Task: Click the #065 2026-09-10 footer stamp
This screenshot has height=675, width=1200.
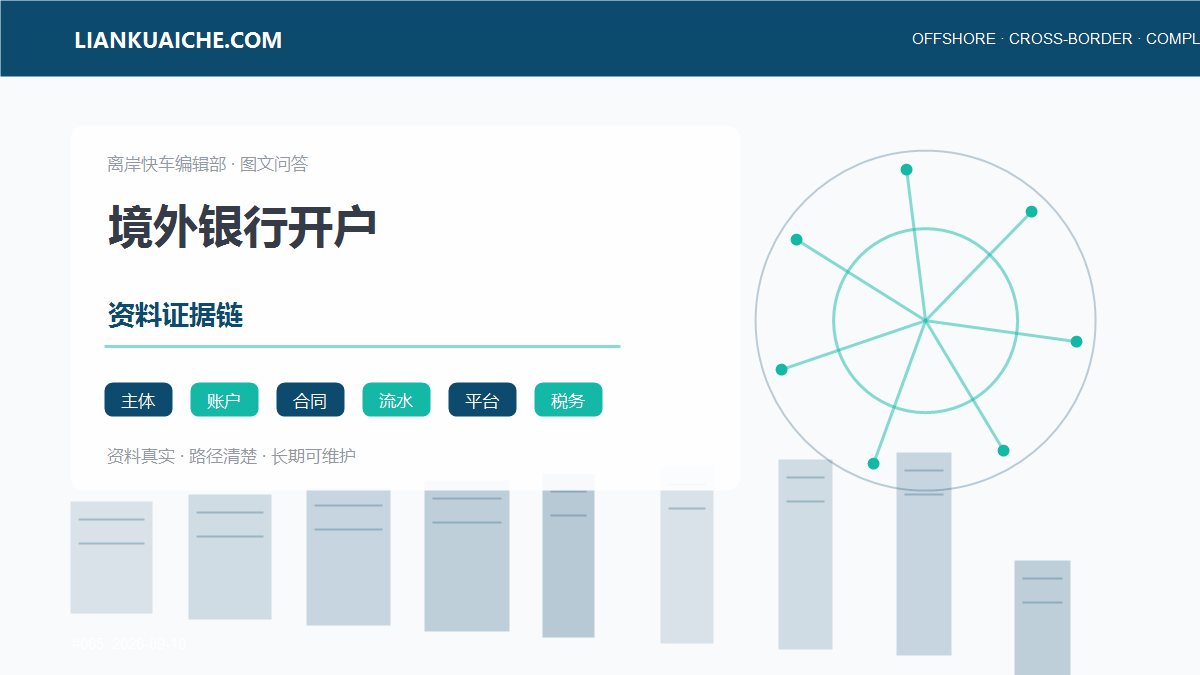Action: (x=129, y=644)
